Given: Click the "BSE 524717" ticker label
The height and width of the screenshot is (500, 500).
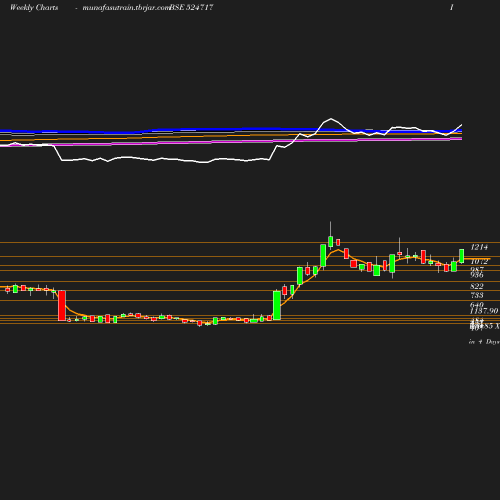Looking at the screenshot, I should click(191, 7).
